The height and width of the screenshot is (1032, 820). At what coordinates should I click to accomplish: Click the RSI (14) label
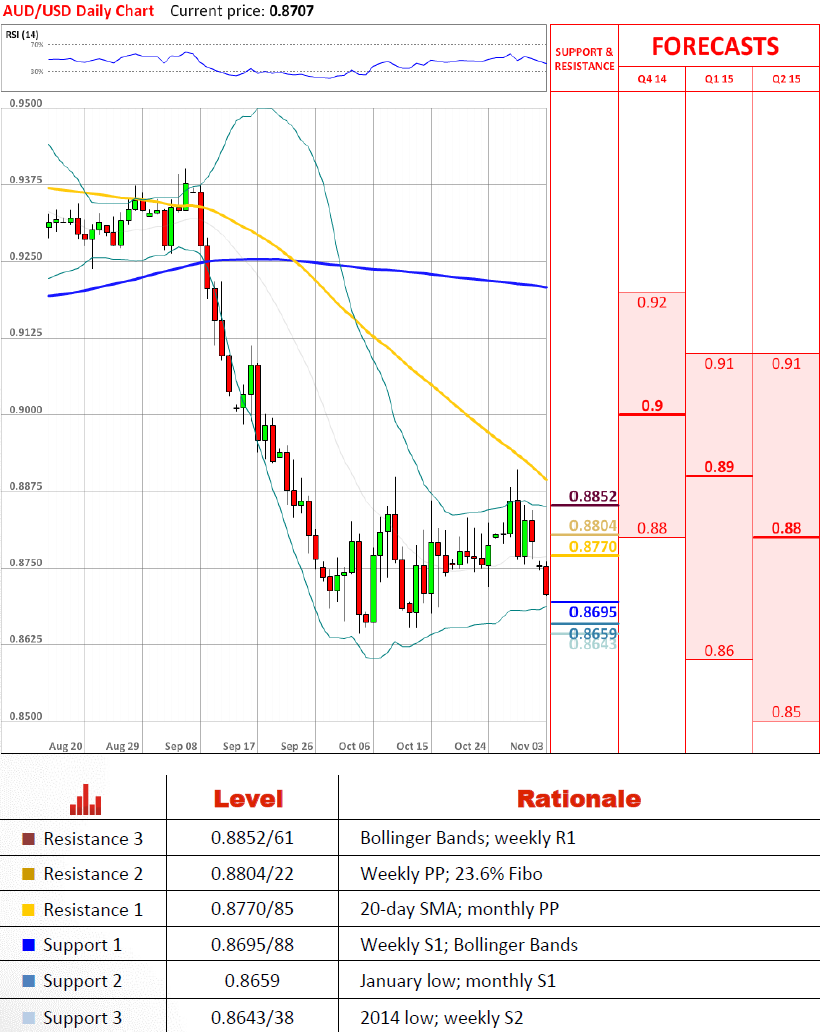pyautogui.click(x=22, y=34)
